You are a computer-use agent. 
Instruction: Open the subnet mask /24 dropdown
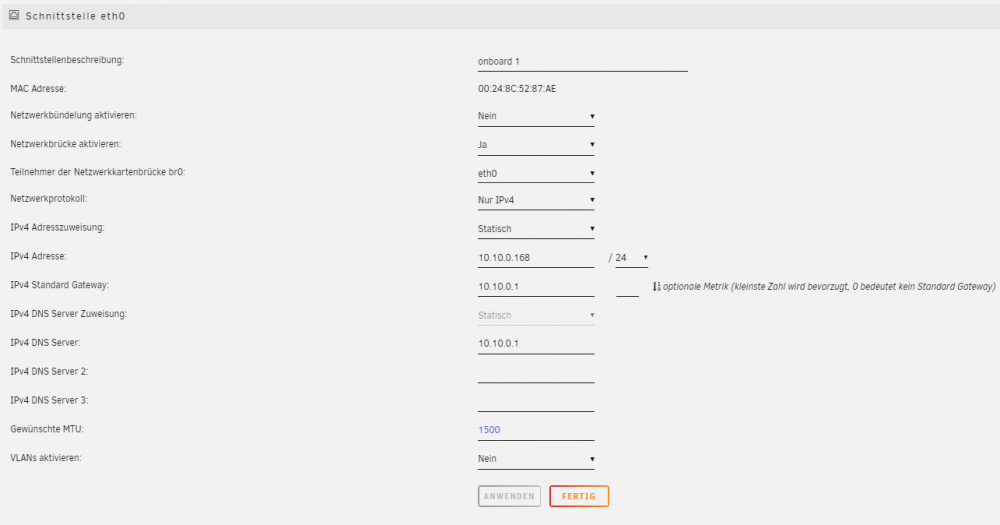click(631, 258)
